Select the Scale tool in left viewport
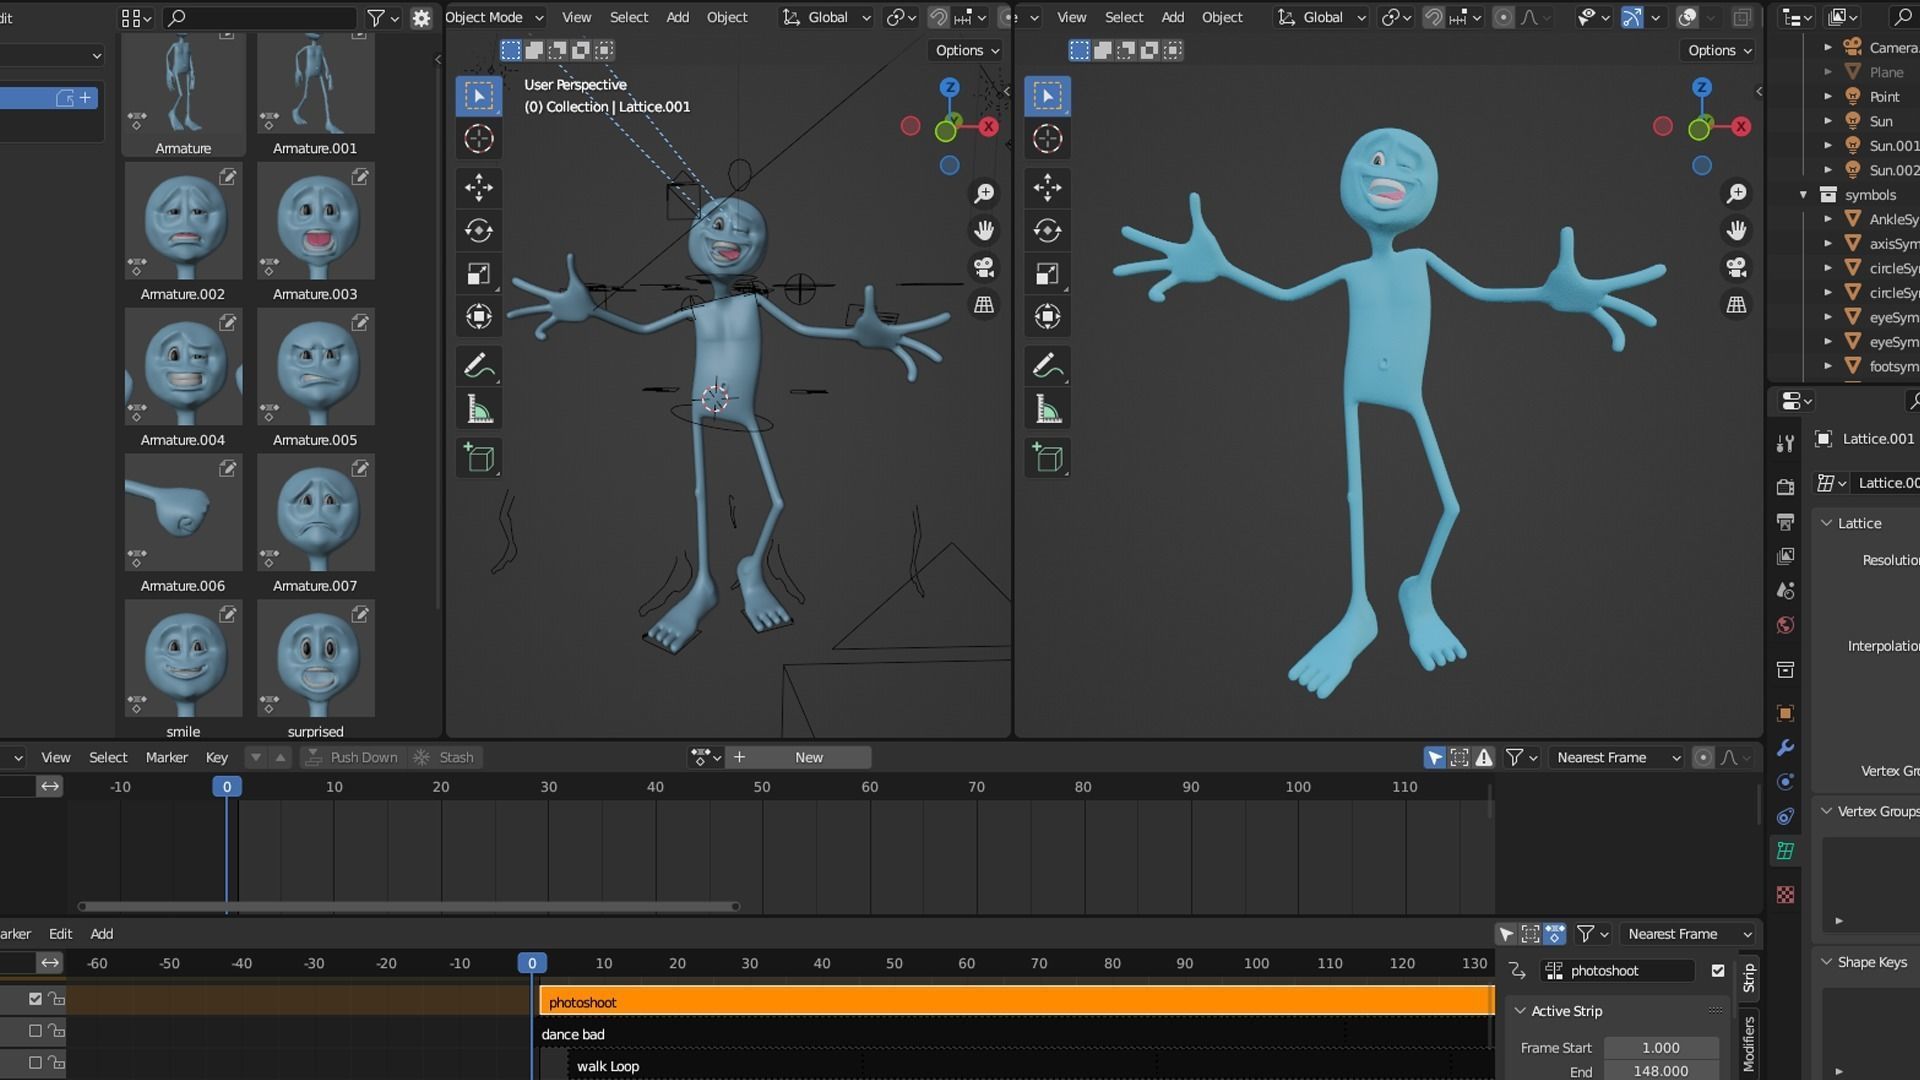Viewport: 1920px width, 1080px height. 479,274
